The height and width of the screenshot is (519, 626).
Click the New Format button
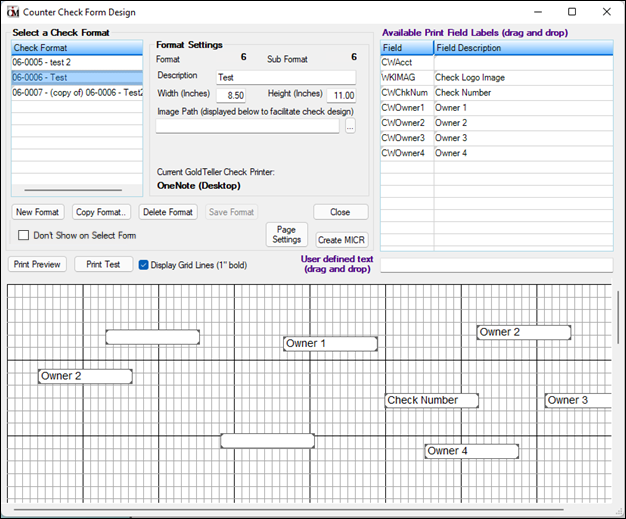[37, 212]
